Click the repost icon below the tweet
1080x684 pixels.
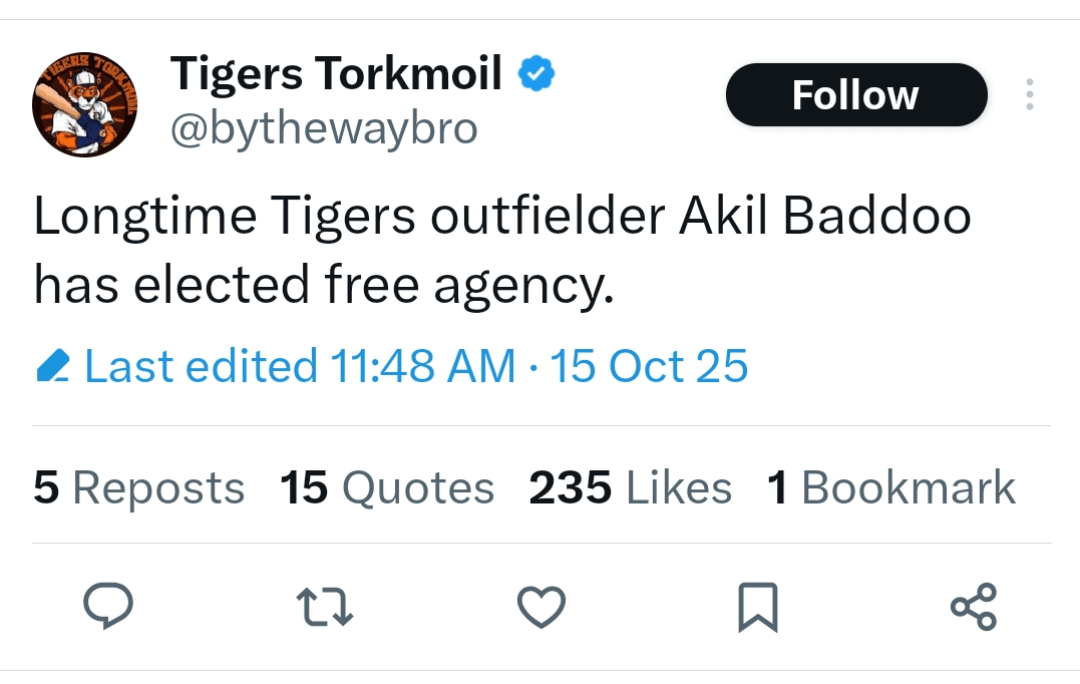pyautogui.click(x=325, y=604)
